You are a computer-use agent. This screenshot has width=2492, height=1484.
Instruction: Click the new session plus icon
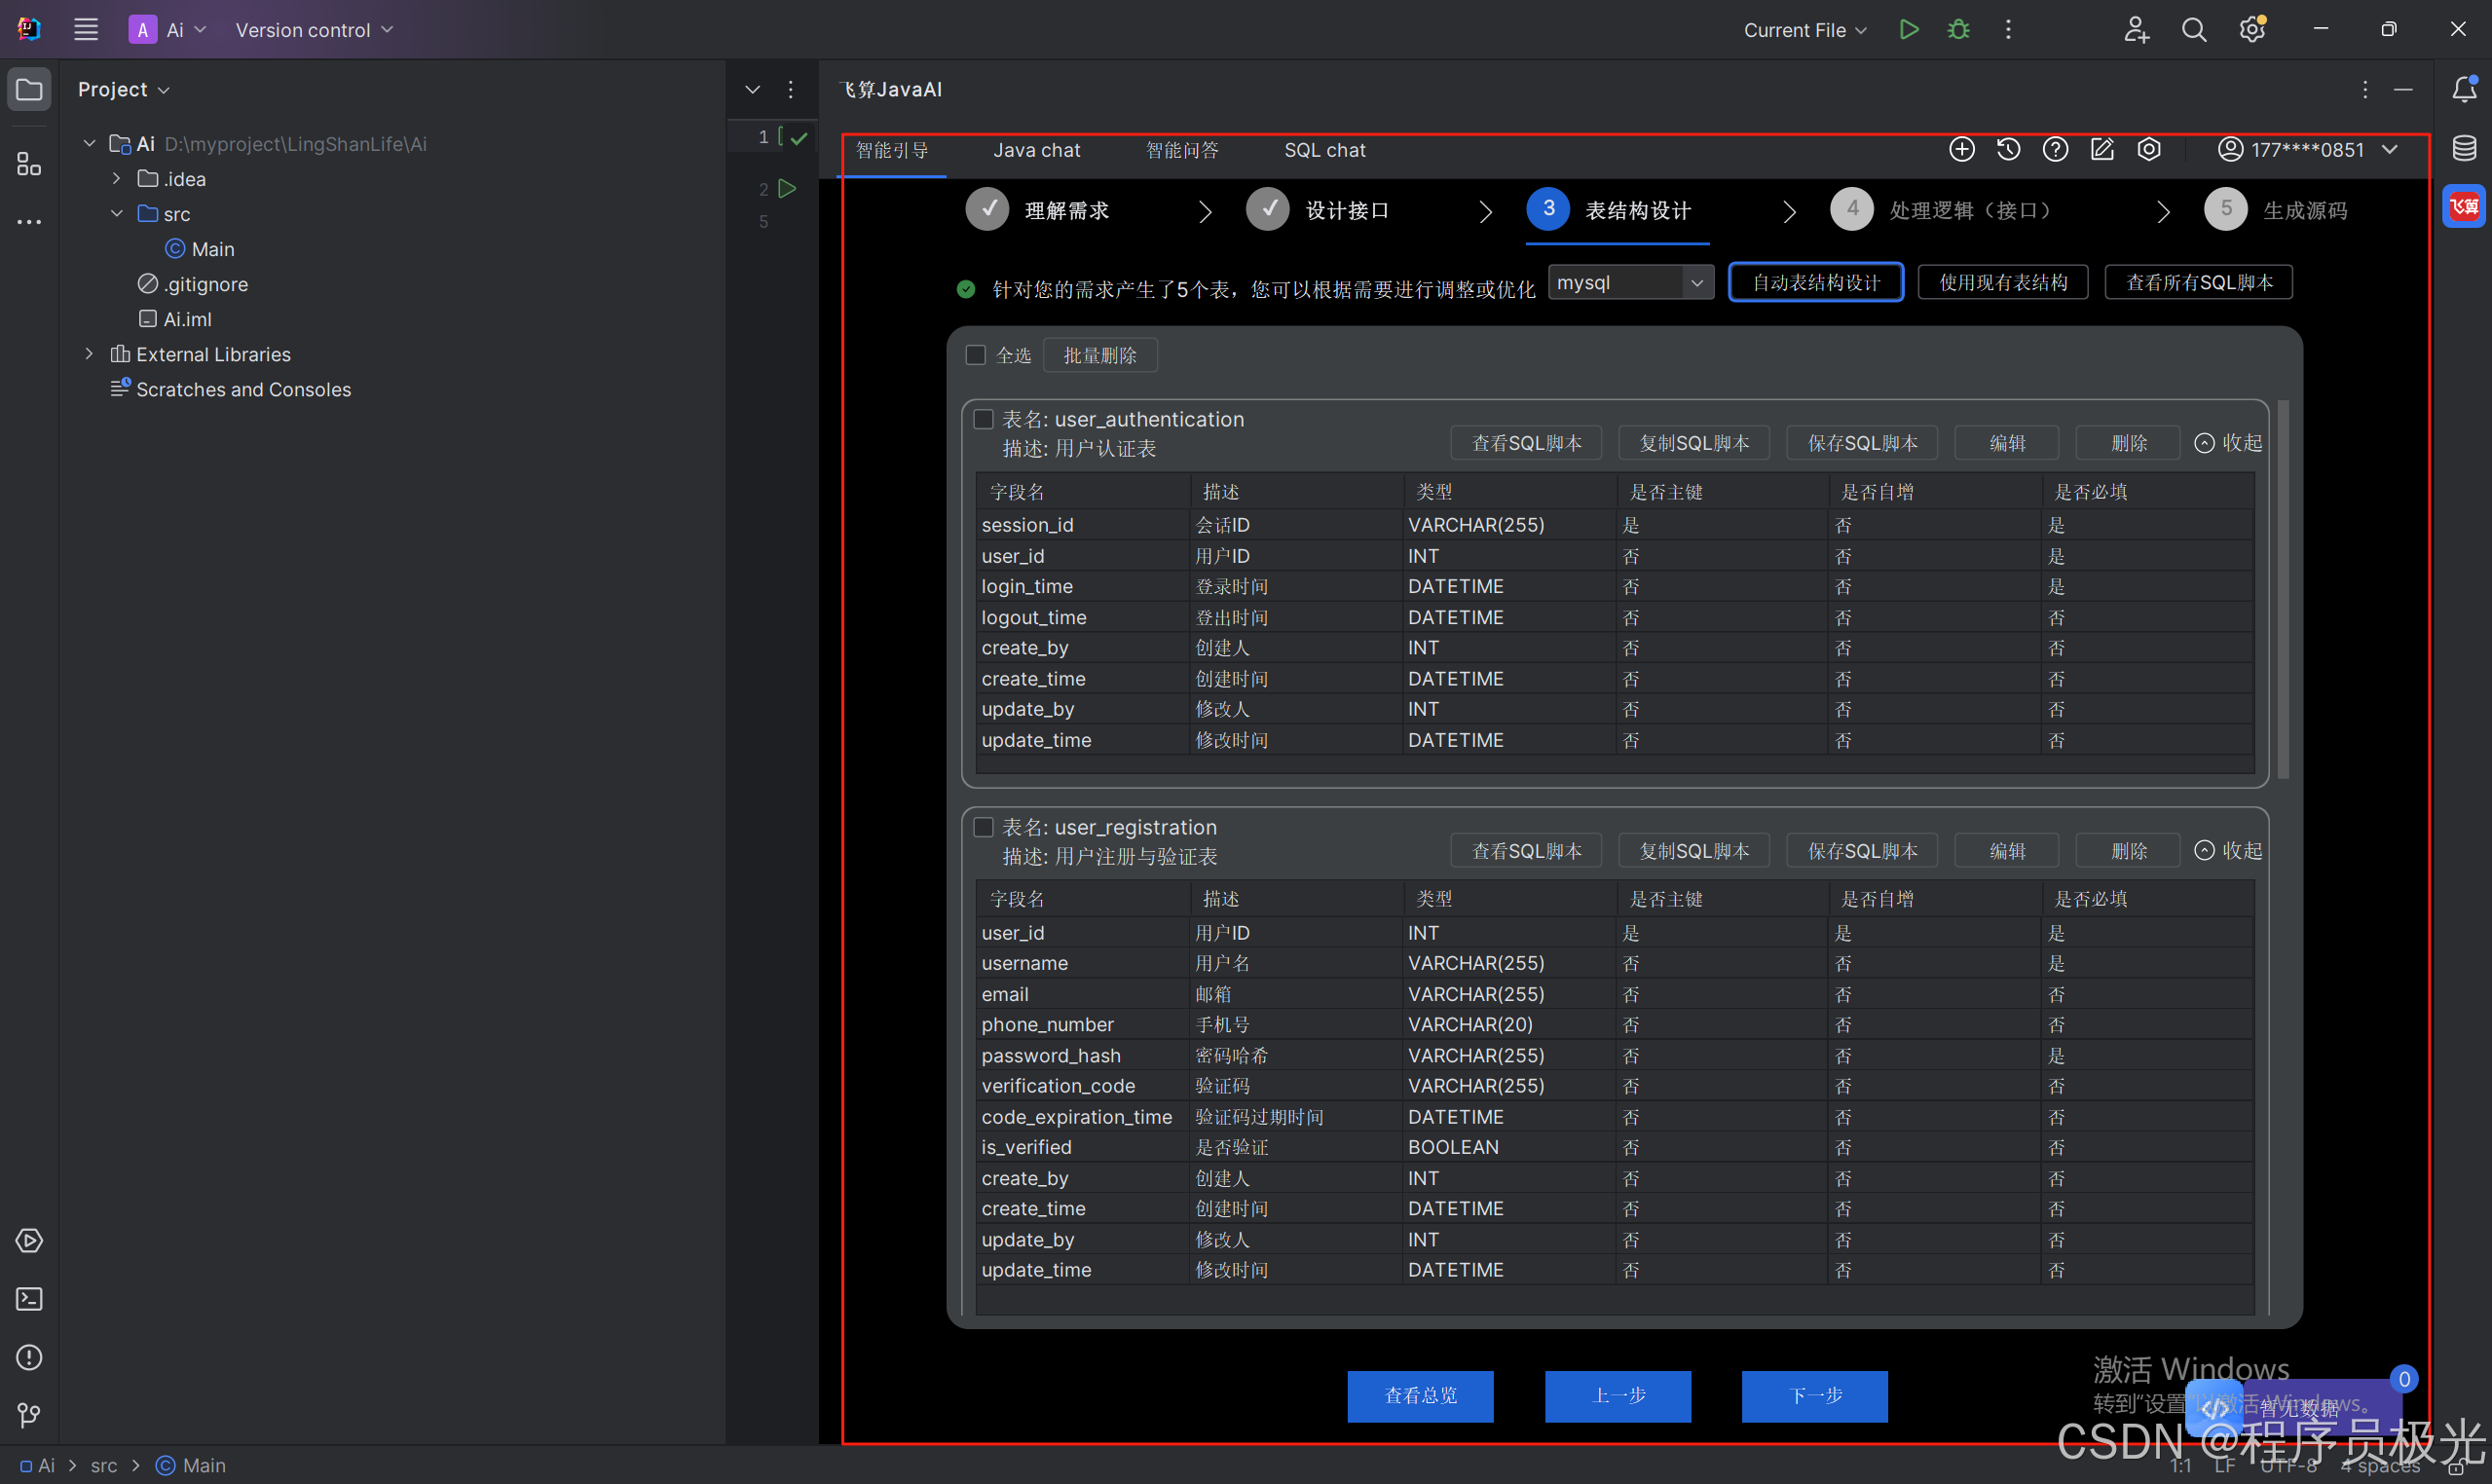pyautogui.click(x=1961, y=150)
